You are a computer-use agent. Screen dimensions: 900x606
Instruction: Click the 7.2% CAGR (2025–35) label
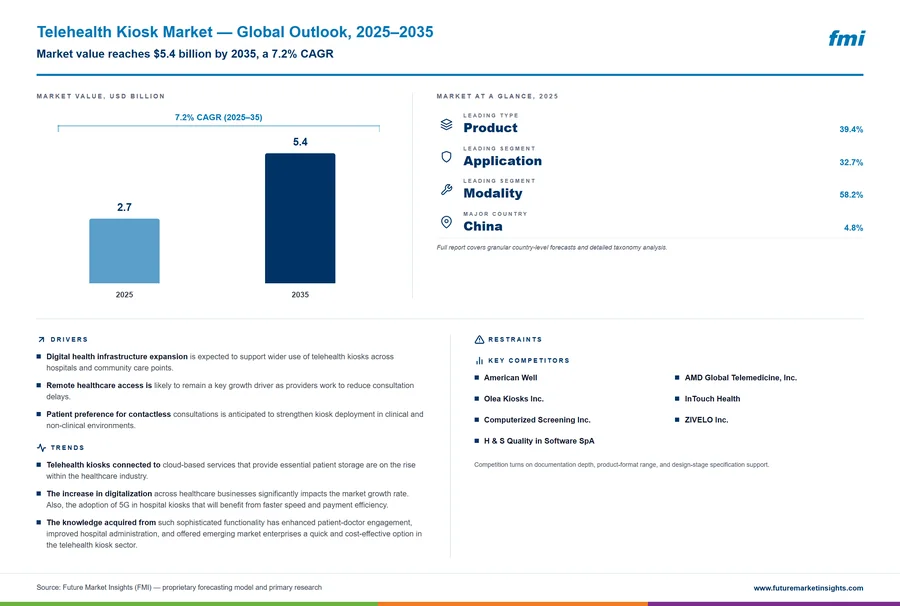(x=219, y=117)
